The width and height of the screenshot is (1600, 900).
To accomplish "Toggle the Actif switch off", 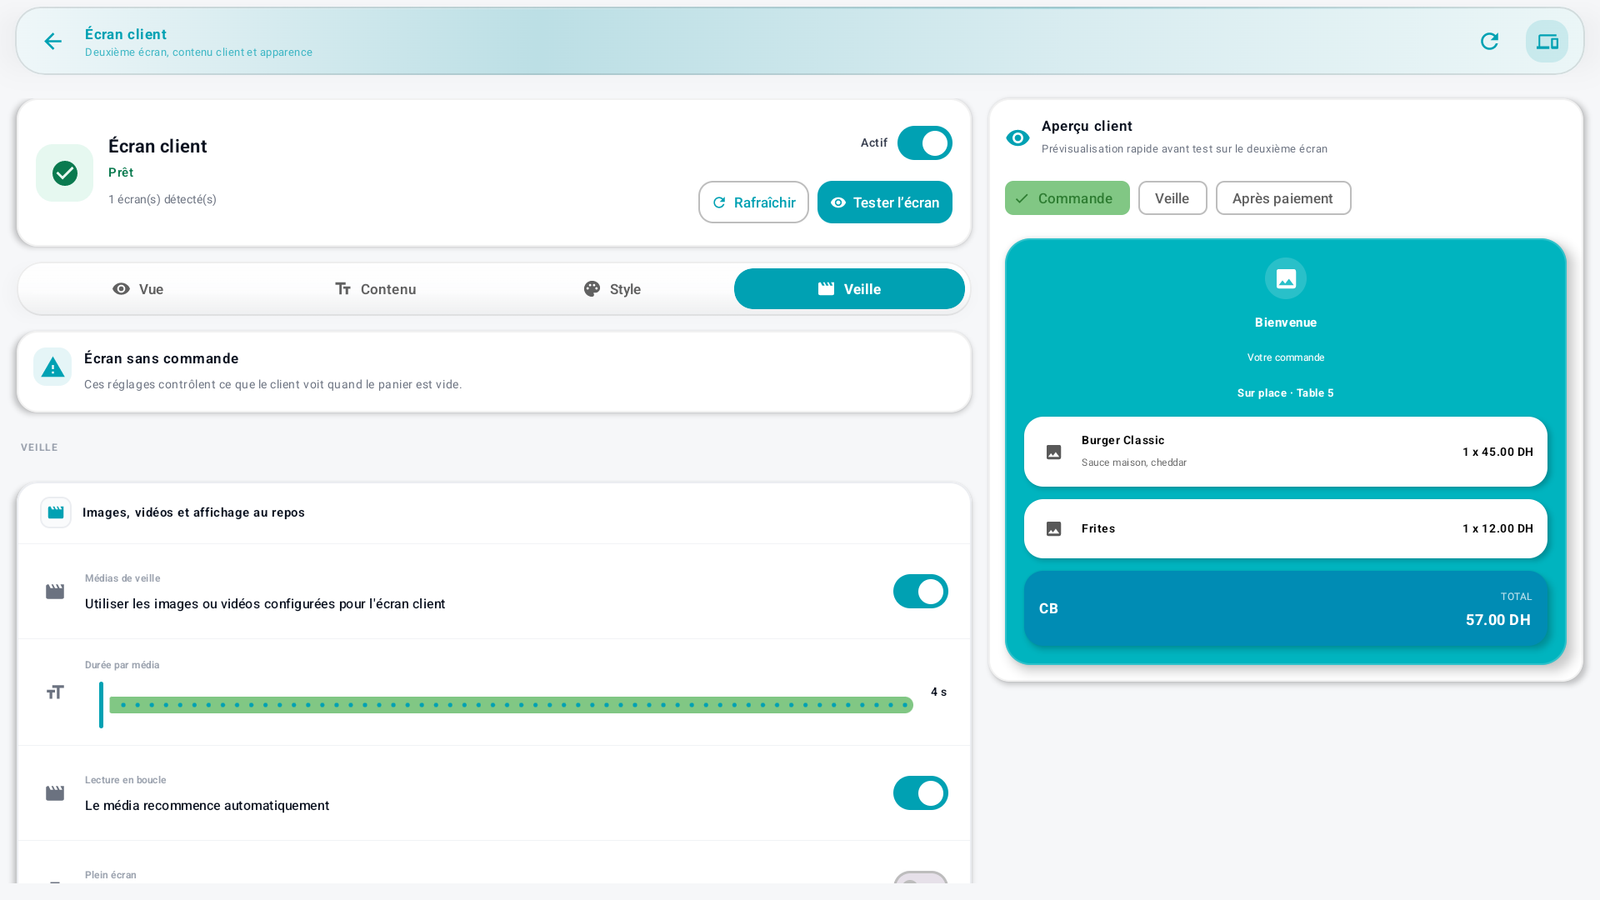I will pos(924,143).
